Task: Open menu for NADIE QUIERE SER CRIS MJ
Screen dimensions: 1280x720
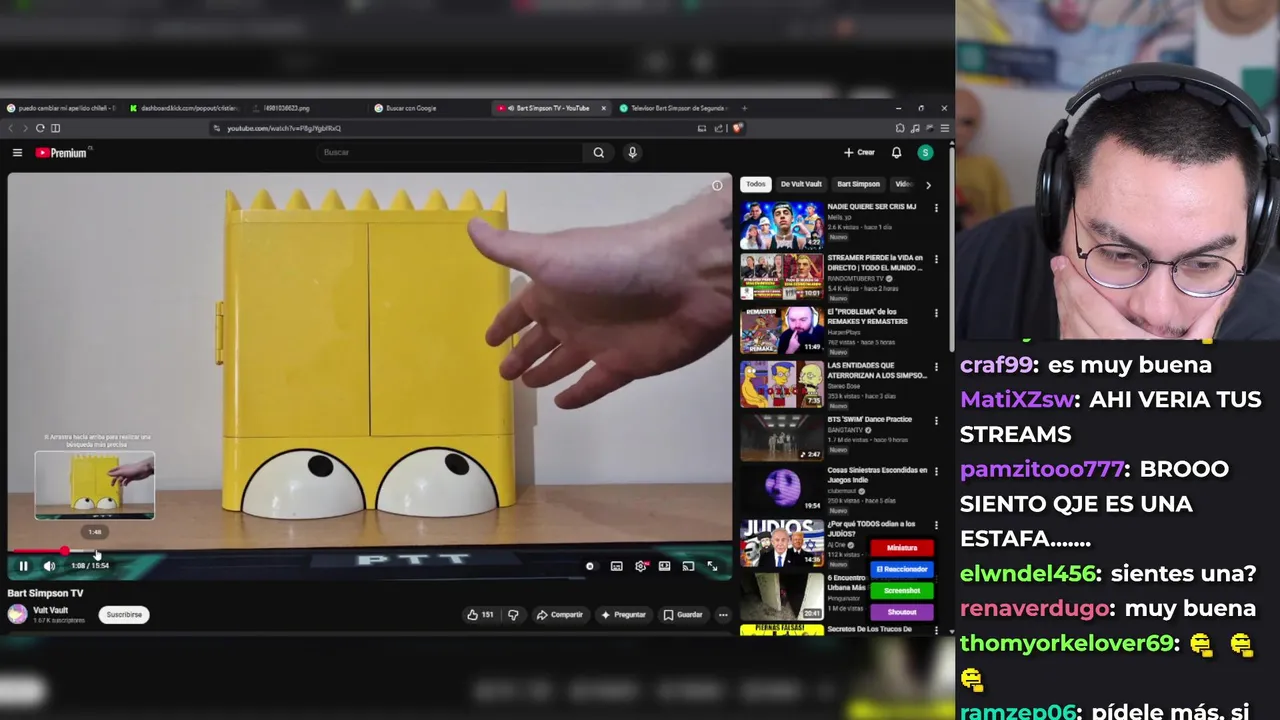Action: (x=936, y=208)
